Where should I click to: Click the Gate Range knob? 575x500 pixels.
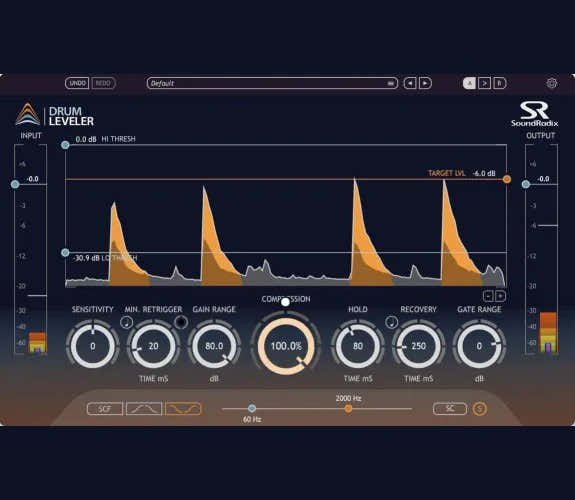(x=479, y=346)
